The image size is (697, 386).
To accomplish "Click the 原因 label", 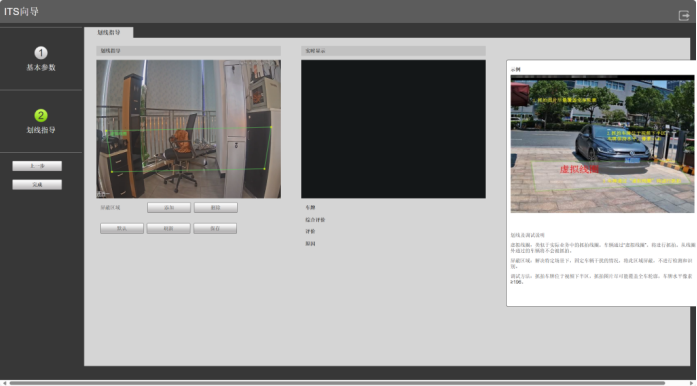I will 310,244.
